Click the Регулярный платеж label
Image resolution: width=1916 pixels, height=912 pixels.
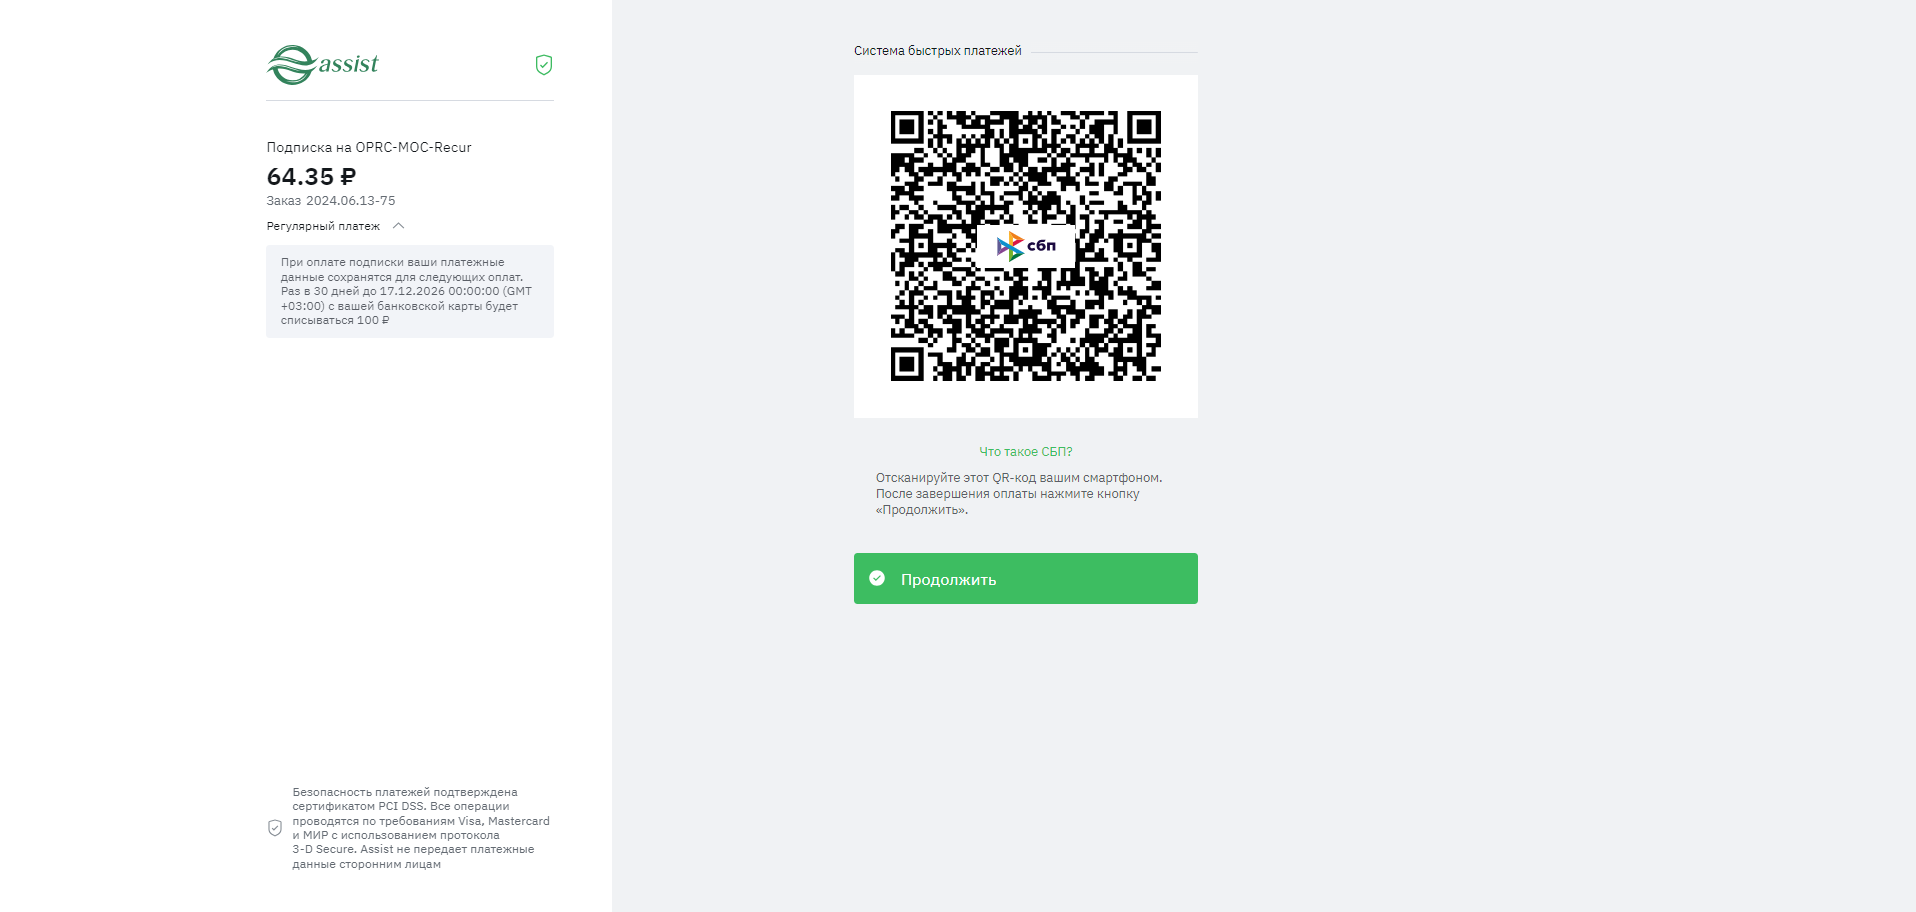tap(323, 227)
